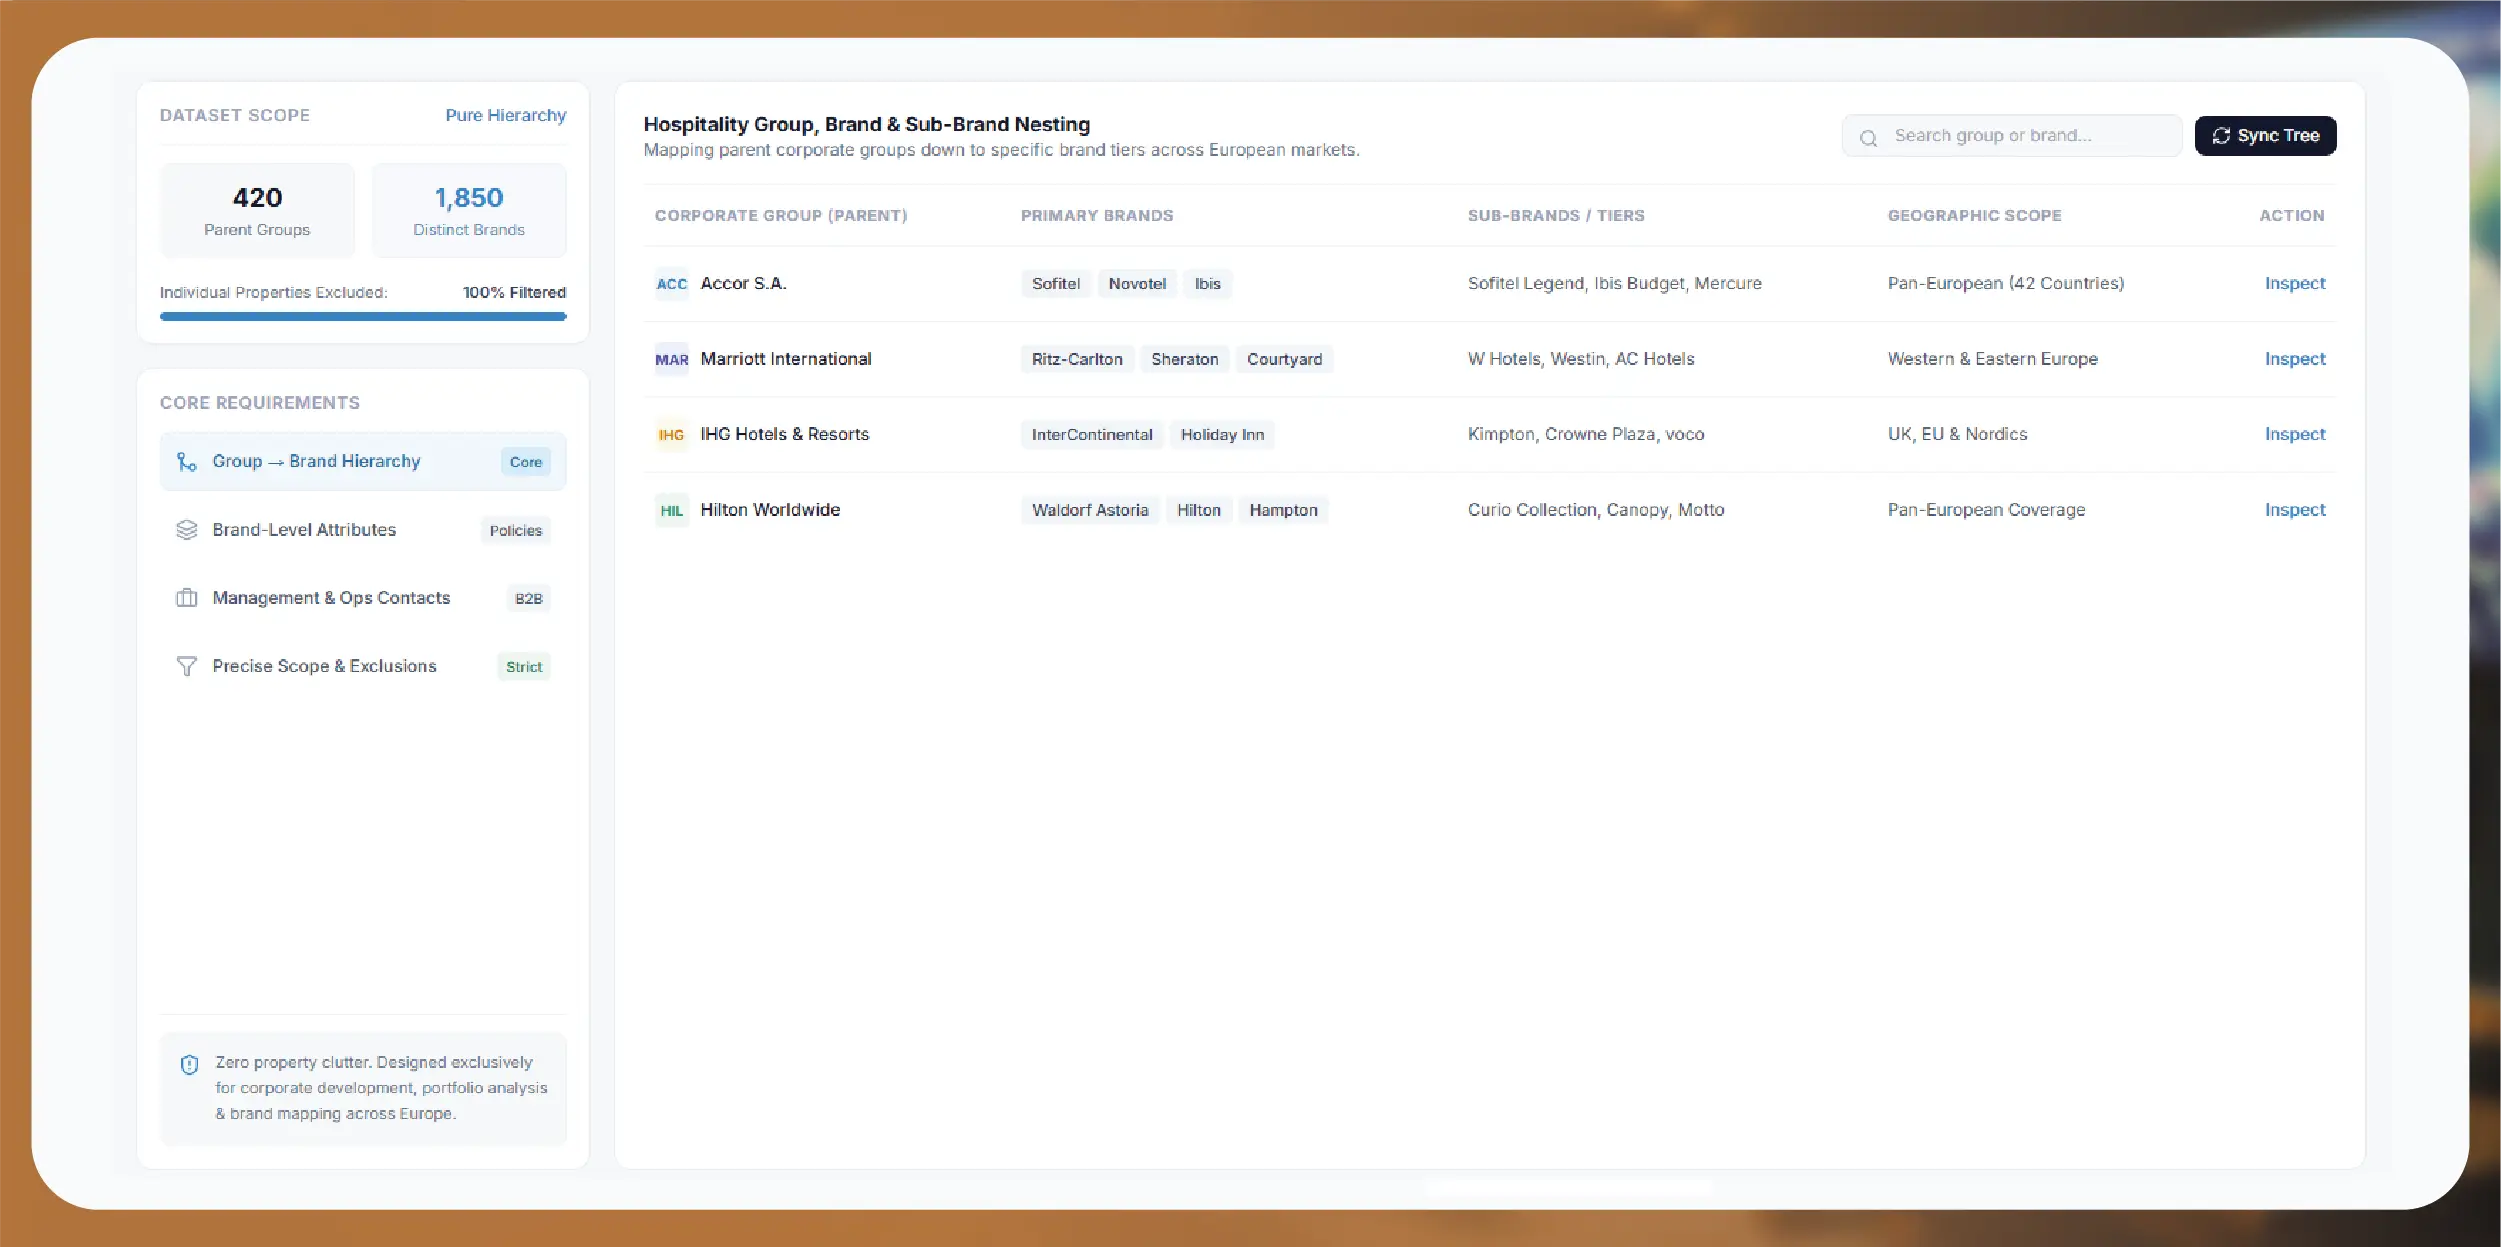Click "W Hotels, Westin, AC Hotels" cell
The height and width of the screenshot is (1248, 2501).
(x=1581, y=359)
